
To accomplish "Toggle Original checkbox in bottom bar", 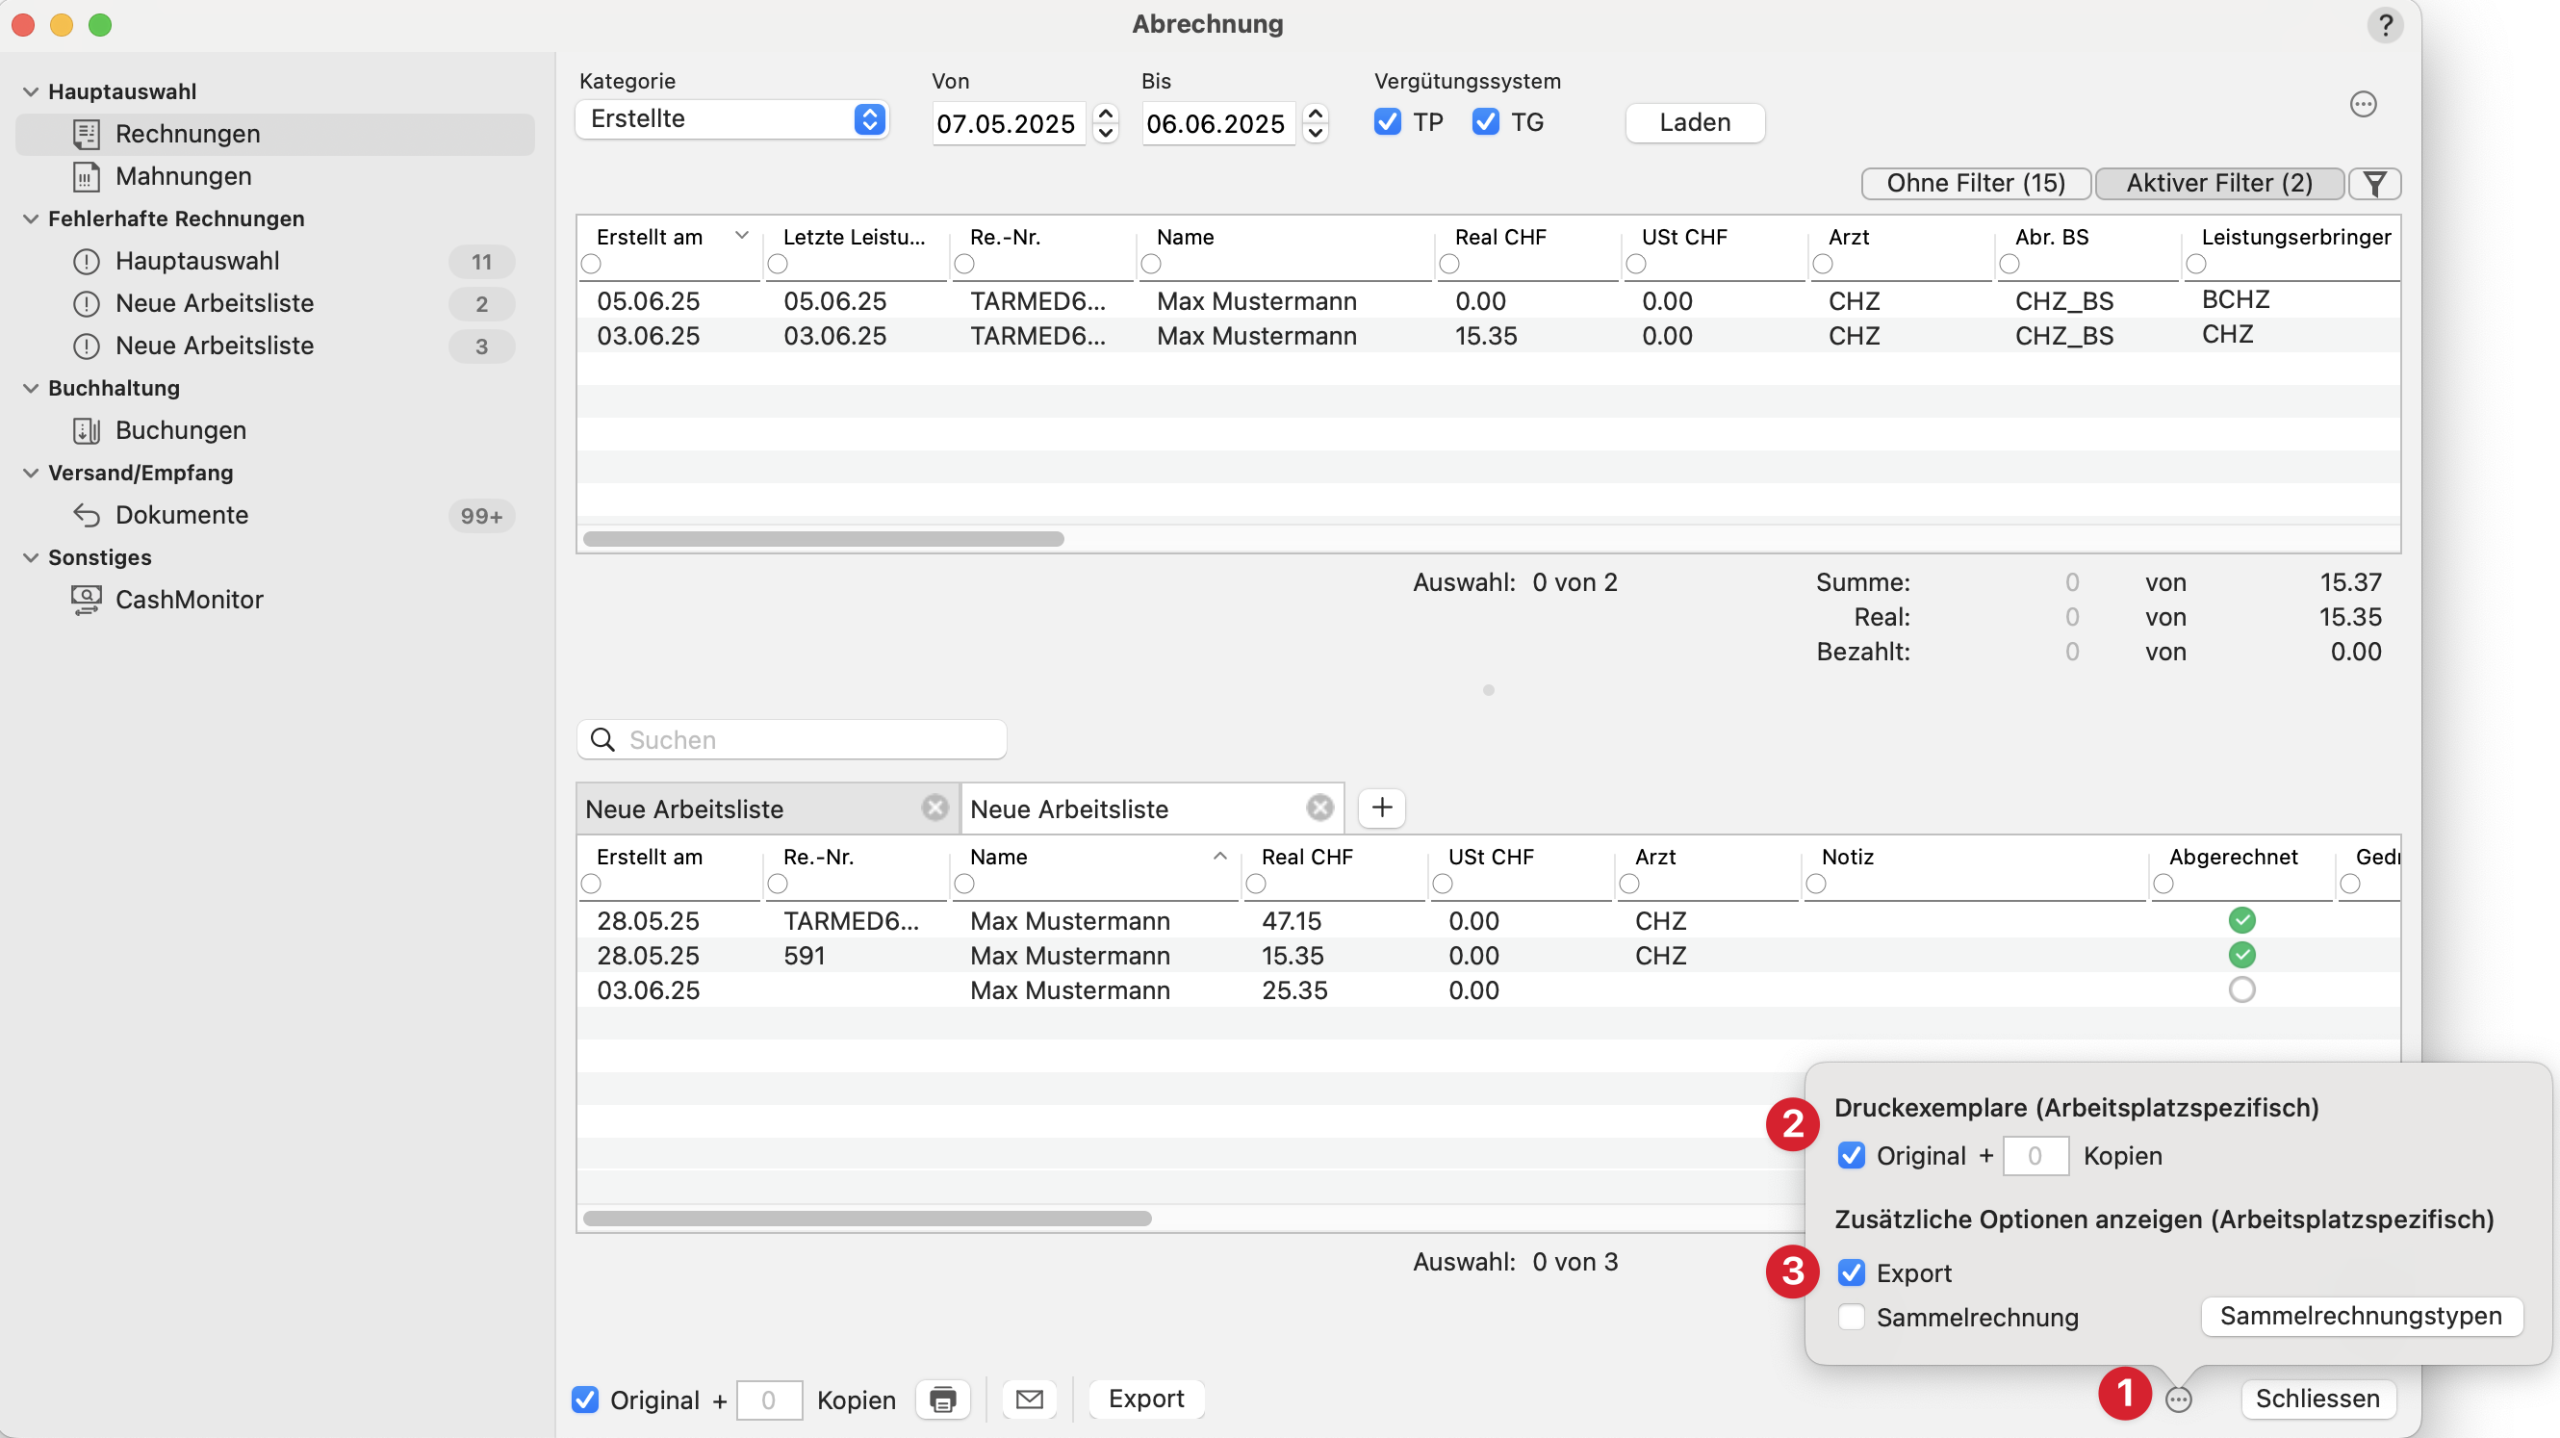I will pyautogui.click(x=585, y=1400).
